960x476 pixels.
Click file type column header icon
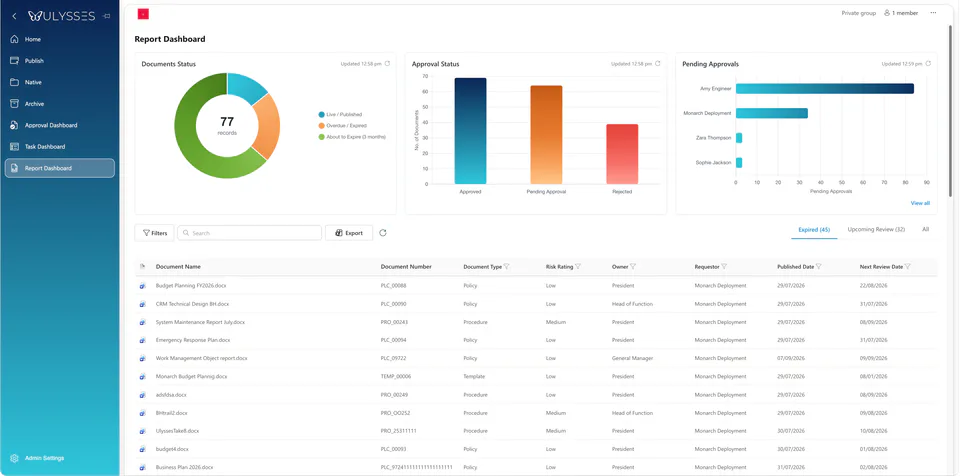coord(143,266)
